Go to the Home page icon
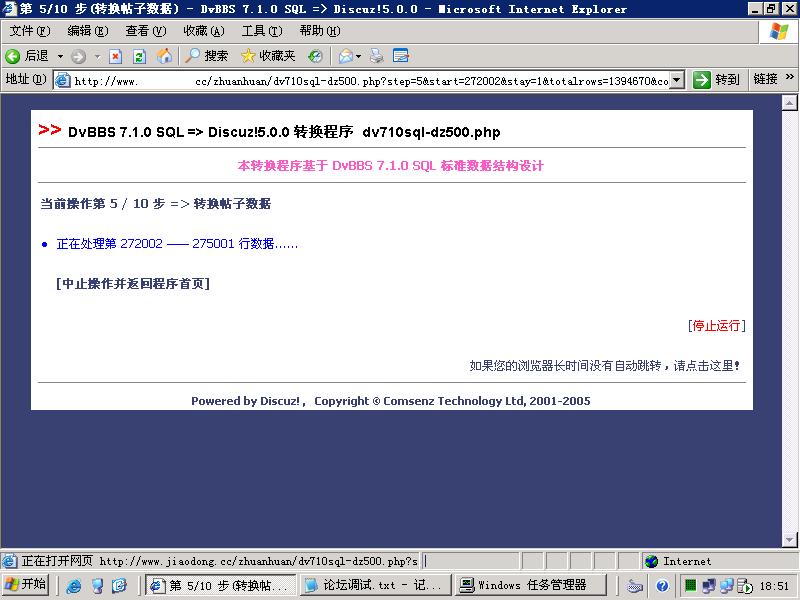800x600 pixels. (x=164, y=56)
